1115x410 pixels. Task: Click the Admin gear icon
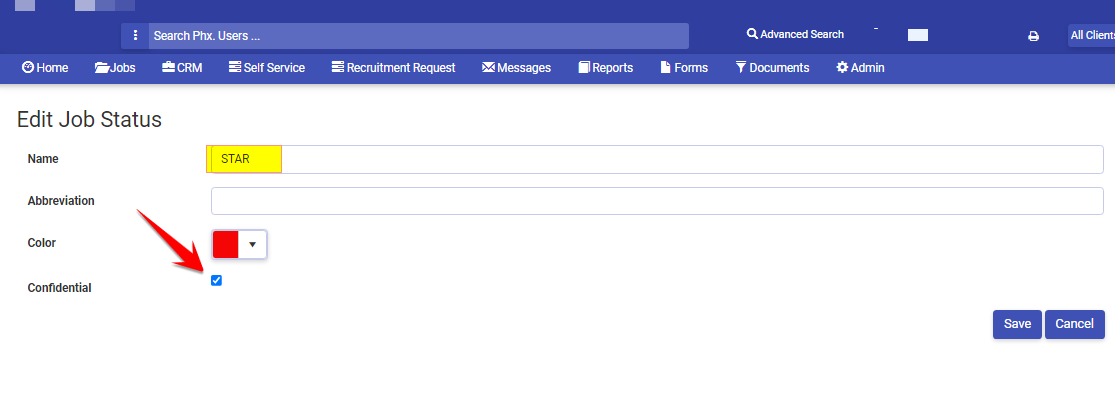(x=842, y=68)
